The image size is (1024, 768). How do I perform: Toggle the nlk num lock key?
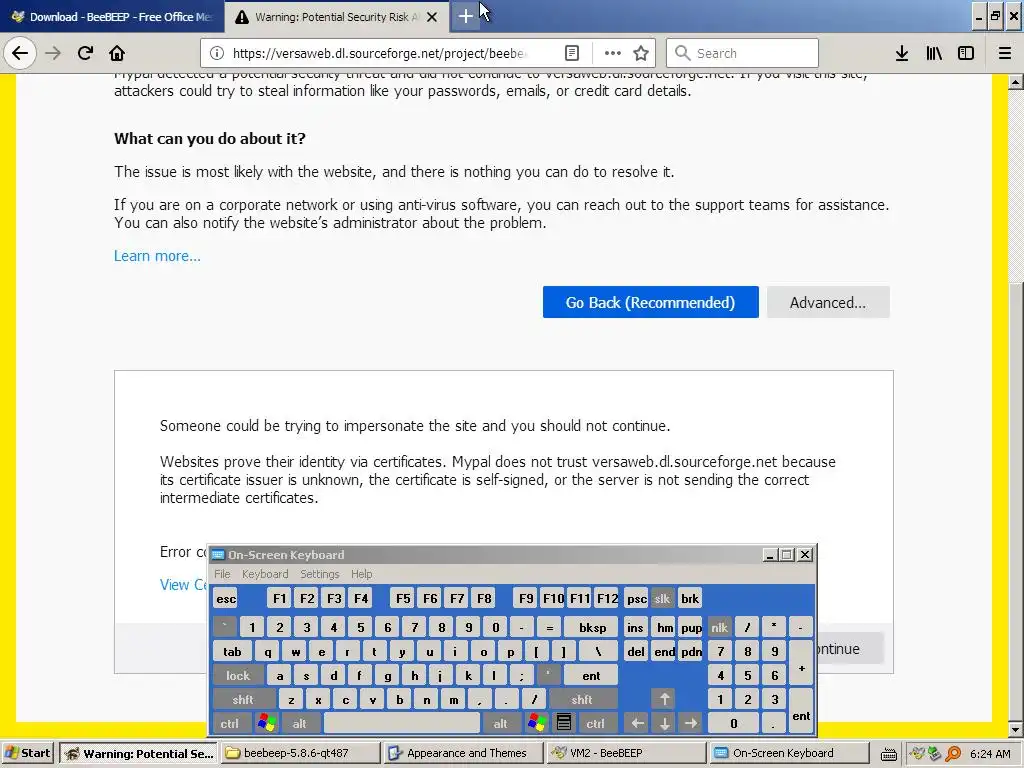(720, 628)
